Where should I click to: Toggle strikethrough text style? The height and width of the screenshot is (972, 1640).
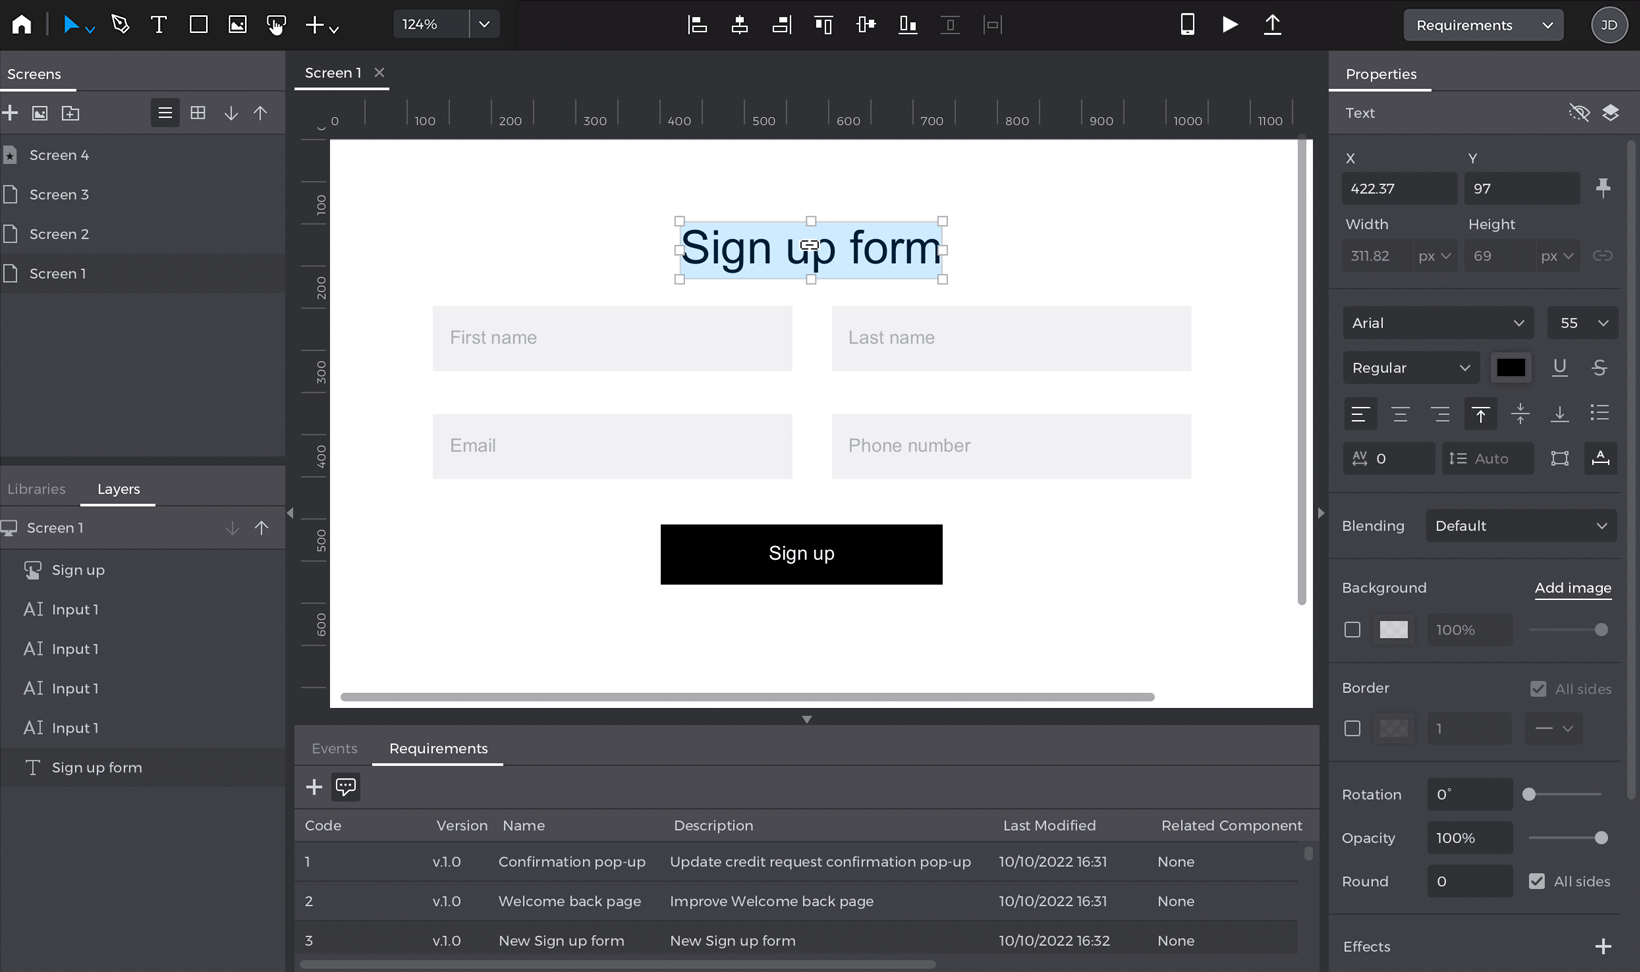1599,368
